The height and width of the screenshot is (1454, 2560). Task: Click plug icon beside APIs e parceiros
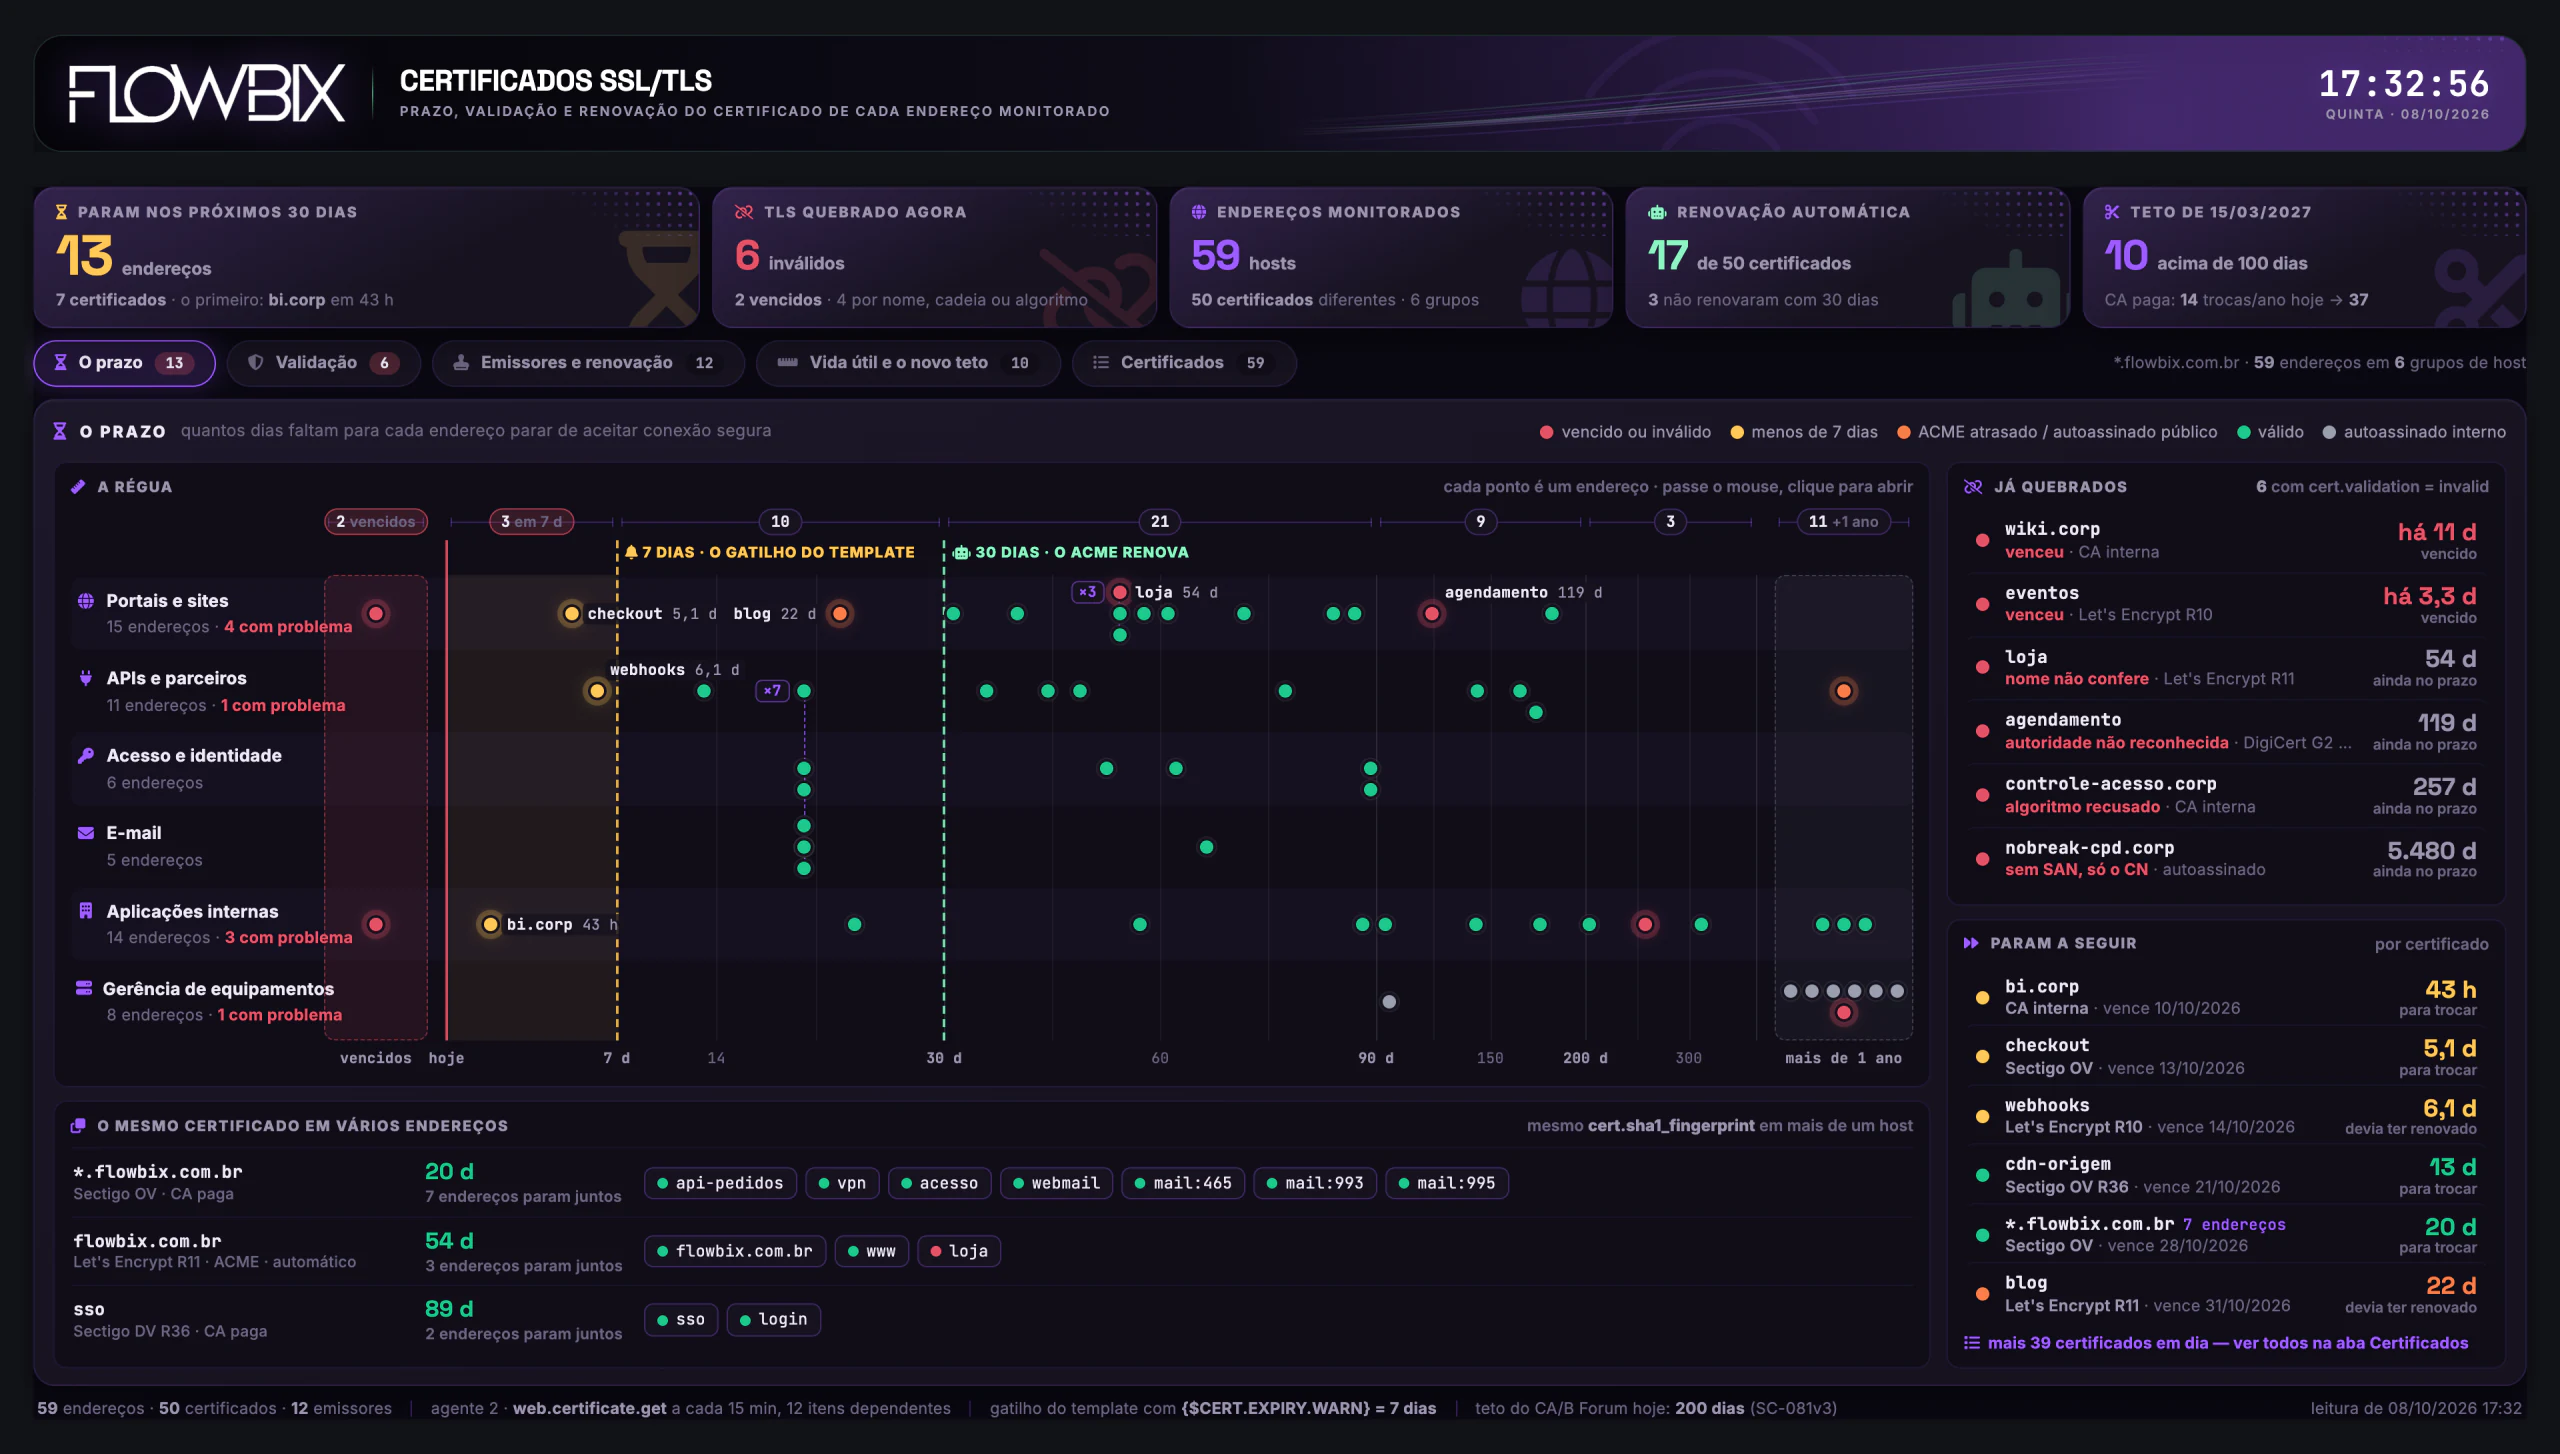point(86,678)
